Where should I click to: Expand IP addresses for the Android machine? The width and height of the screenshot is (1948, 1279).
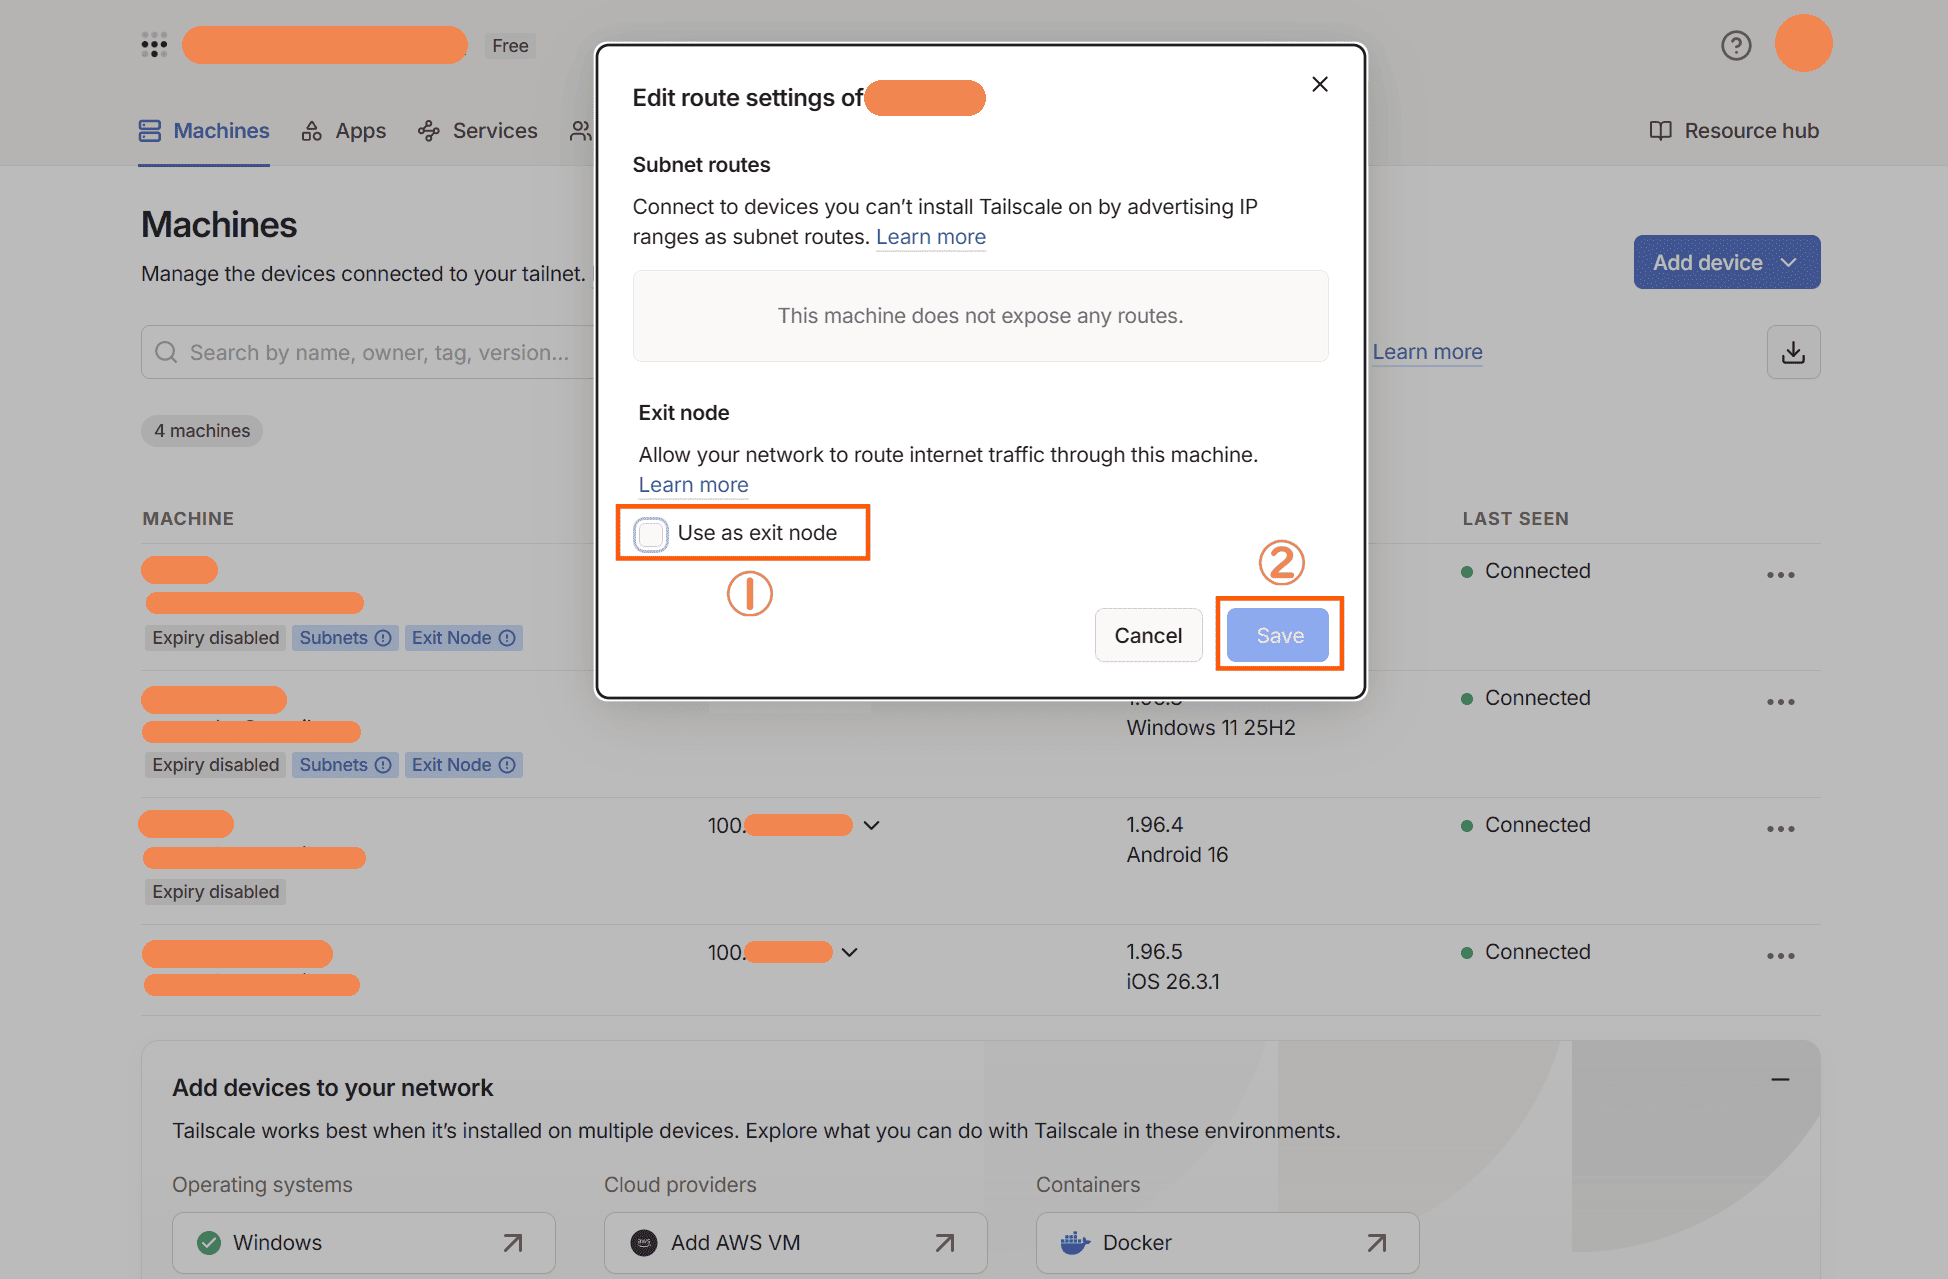pos(871,825)
